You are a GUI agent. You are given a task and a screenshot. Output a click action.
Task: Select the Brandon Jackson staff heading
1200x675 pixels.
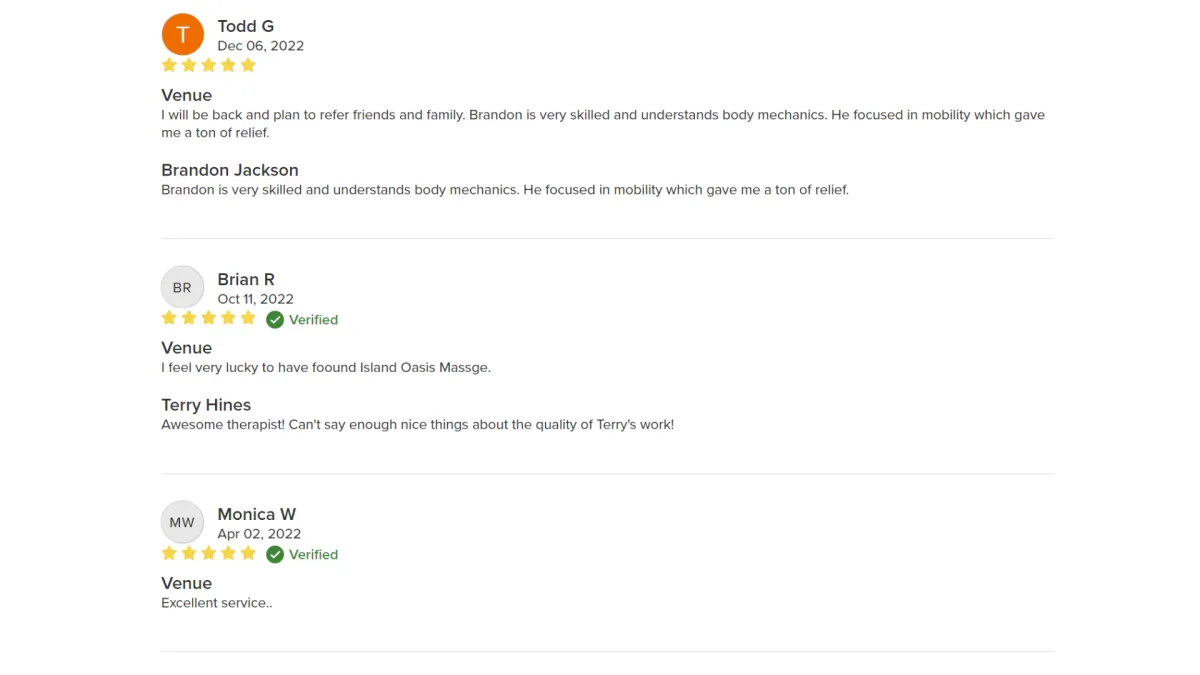click(230, 170)
